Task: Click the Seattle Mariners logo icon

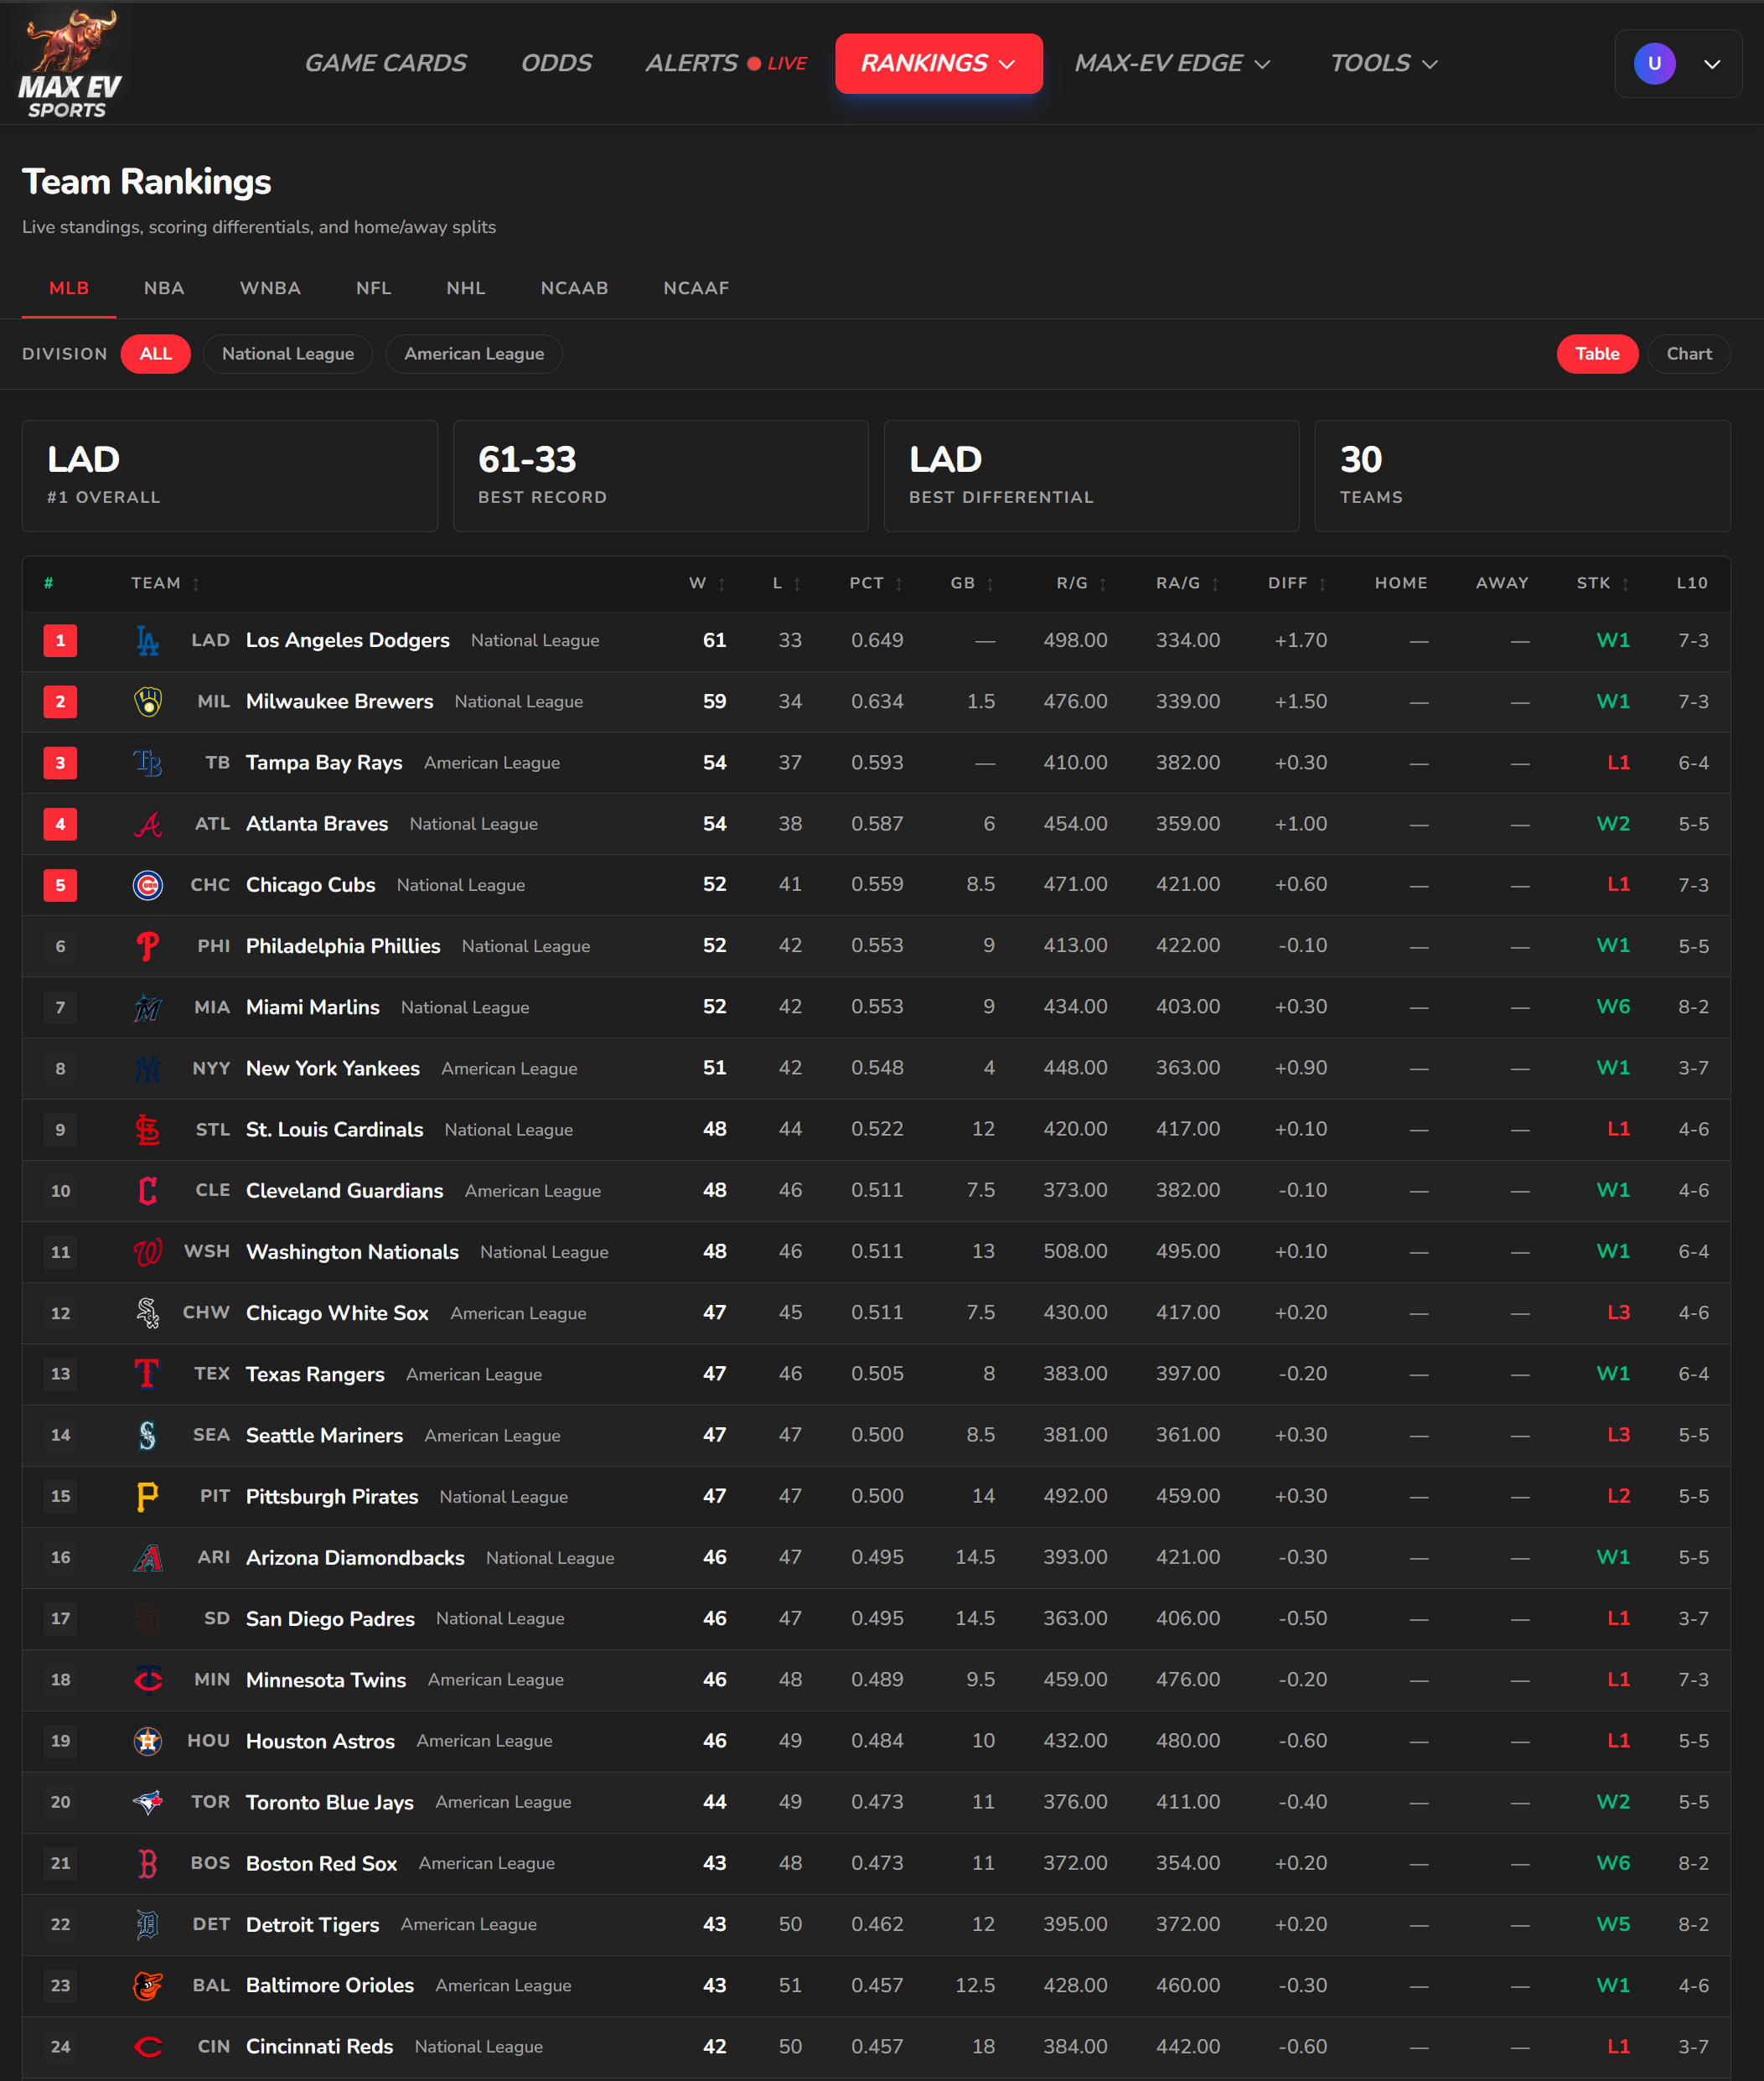Action: 148,1435
